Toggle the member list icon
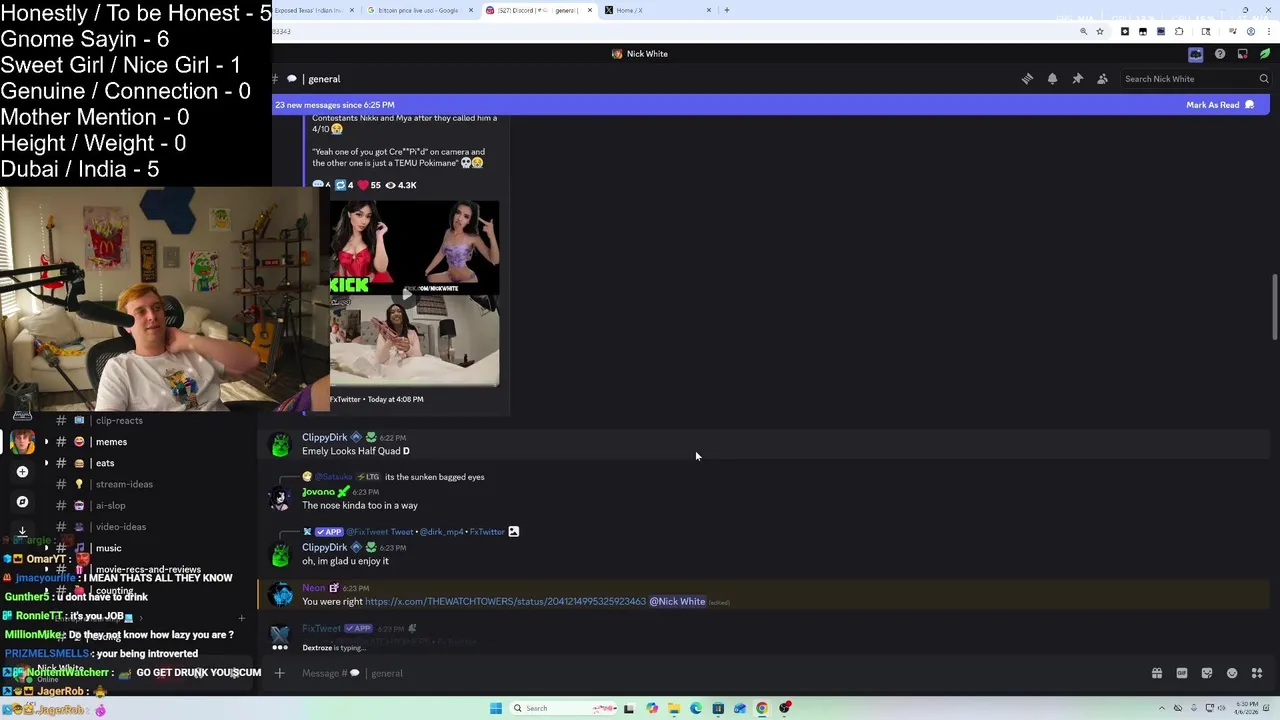1280x720 pixels. (x=1102, y=79)
